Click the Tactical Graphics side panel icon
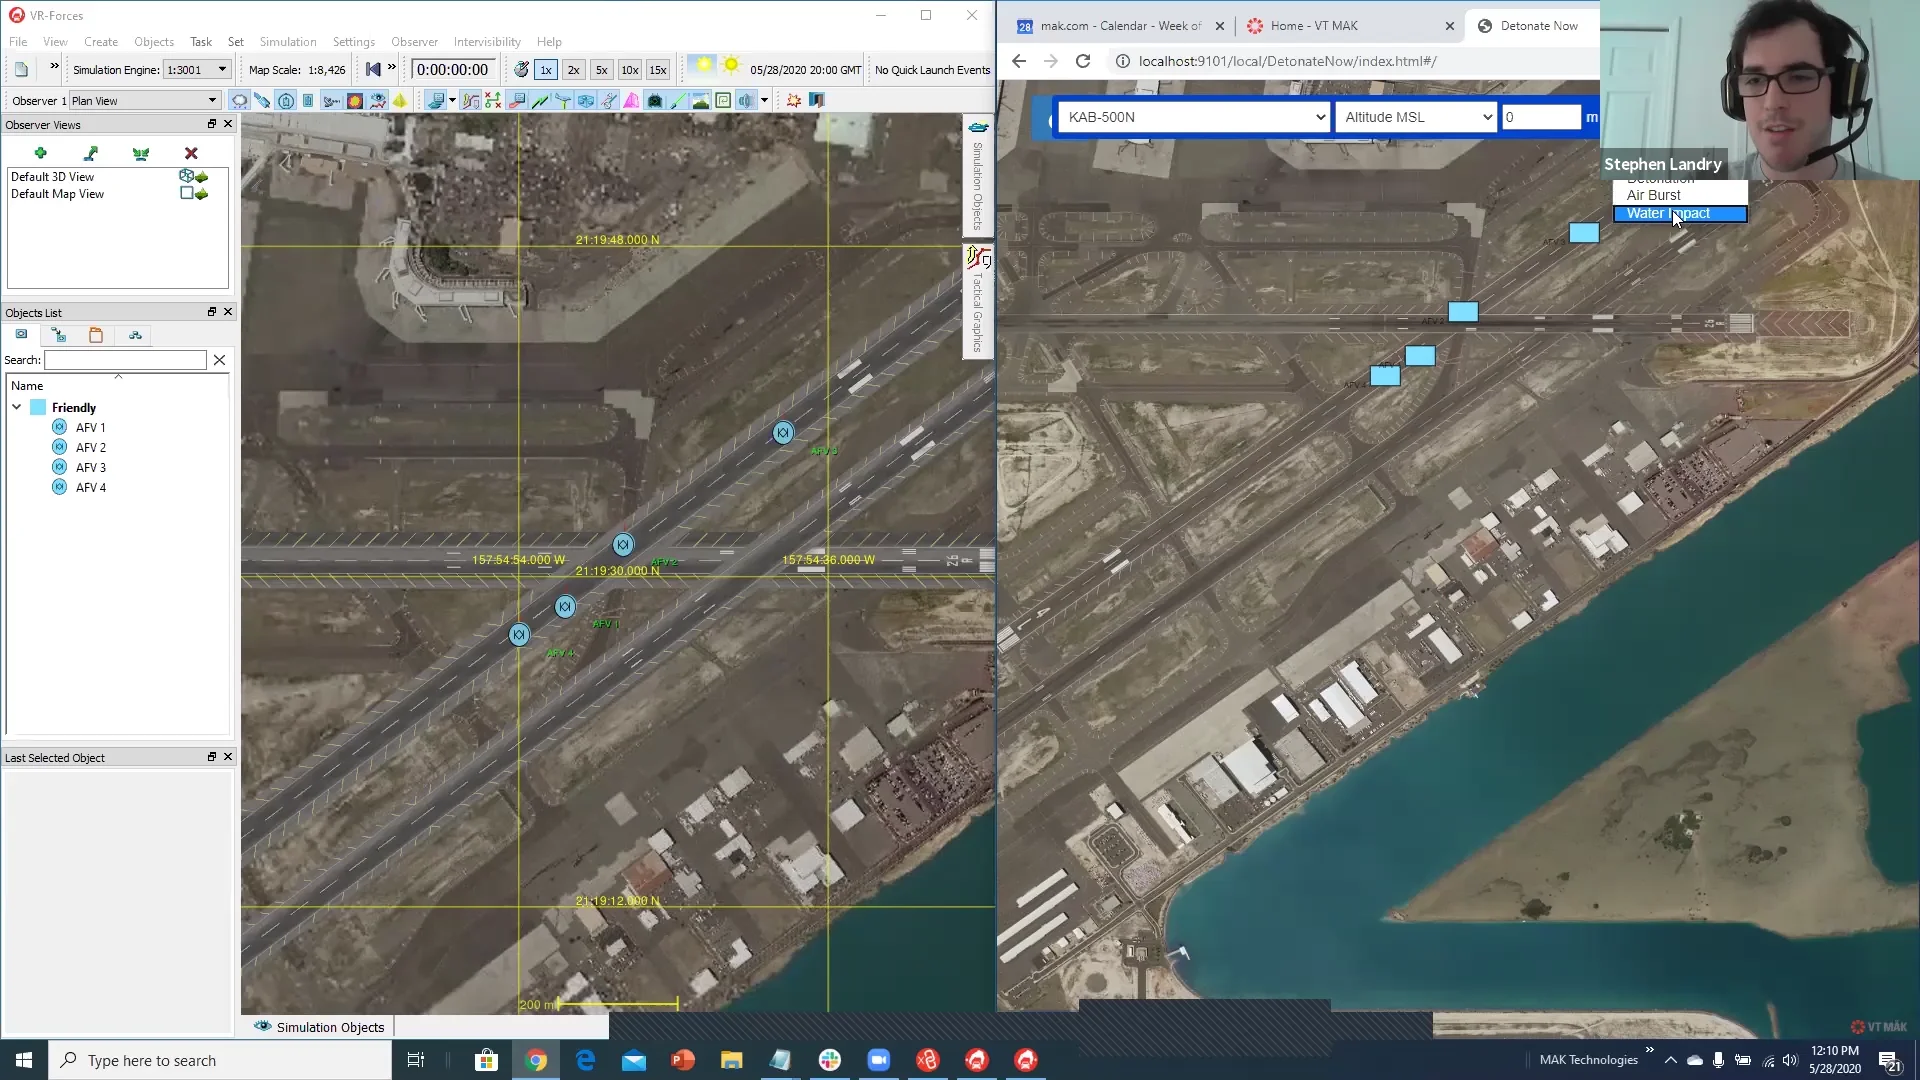 pyautogui.click(x=978, y=258)
